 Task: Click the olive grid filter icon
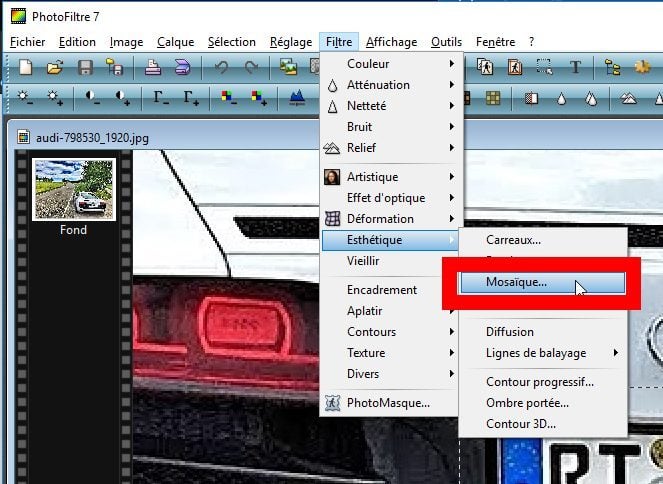coord(493,98)
